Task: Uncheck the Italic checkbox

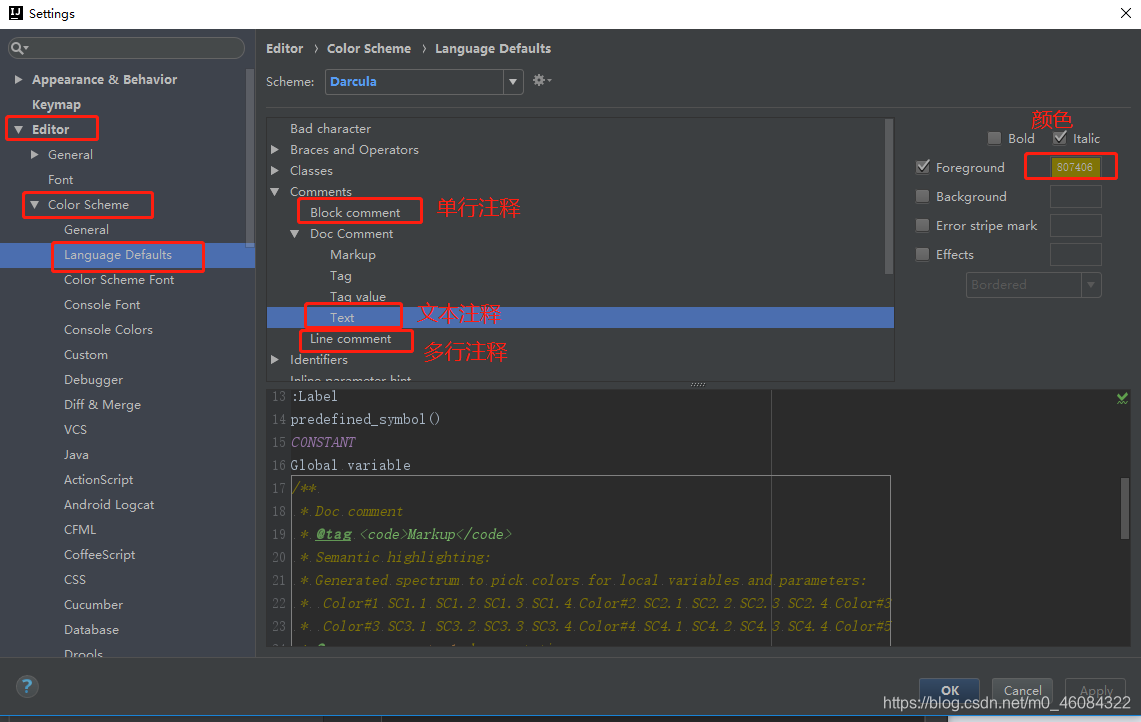Action: 1060,138
